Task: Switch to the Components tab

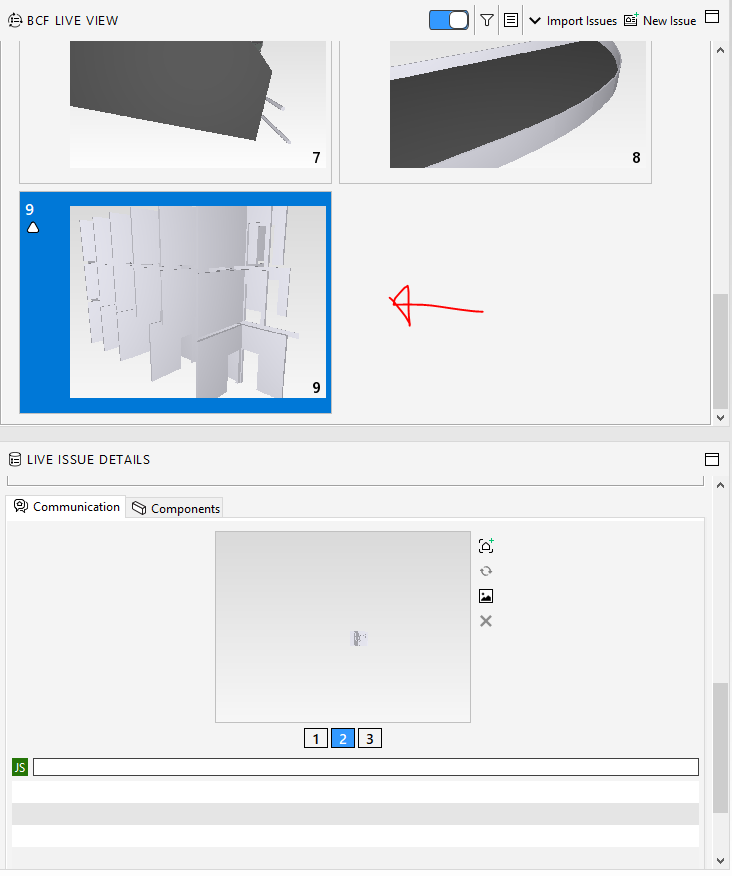Action: coord(175,508)
